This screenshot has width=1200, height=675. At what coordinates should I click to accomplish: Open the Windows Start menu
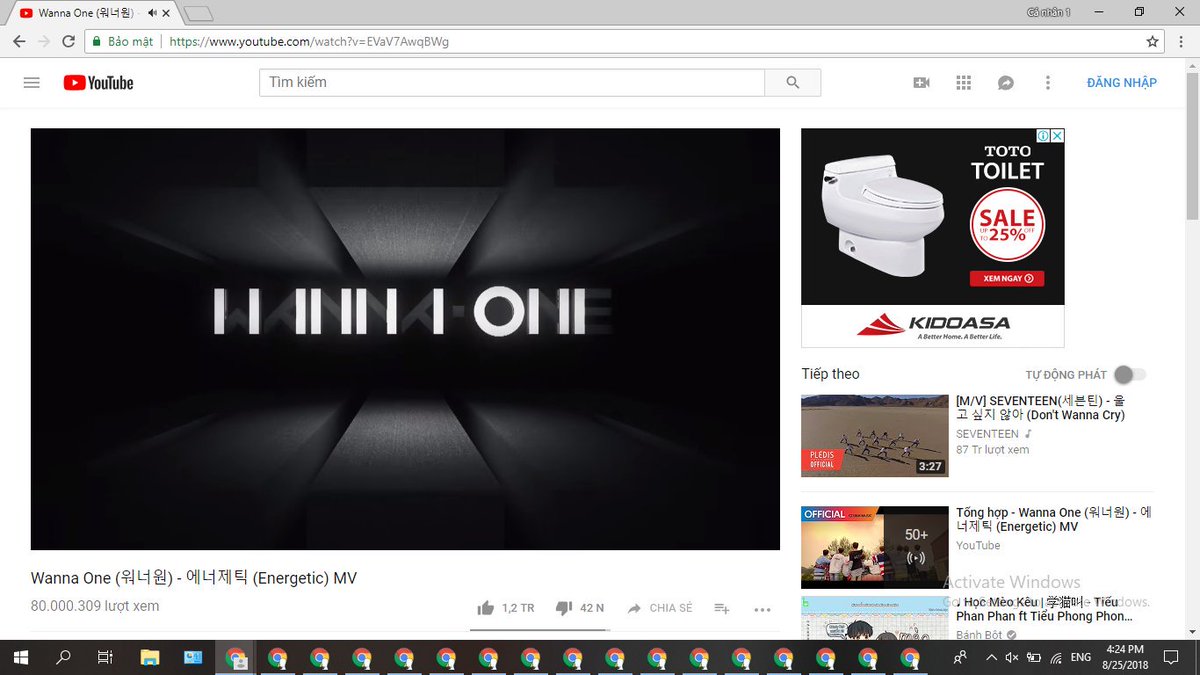(x=20, y=657)
